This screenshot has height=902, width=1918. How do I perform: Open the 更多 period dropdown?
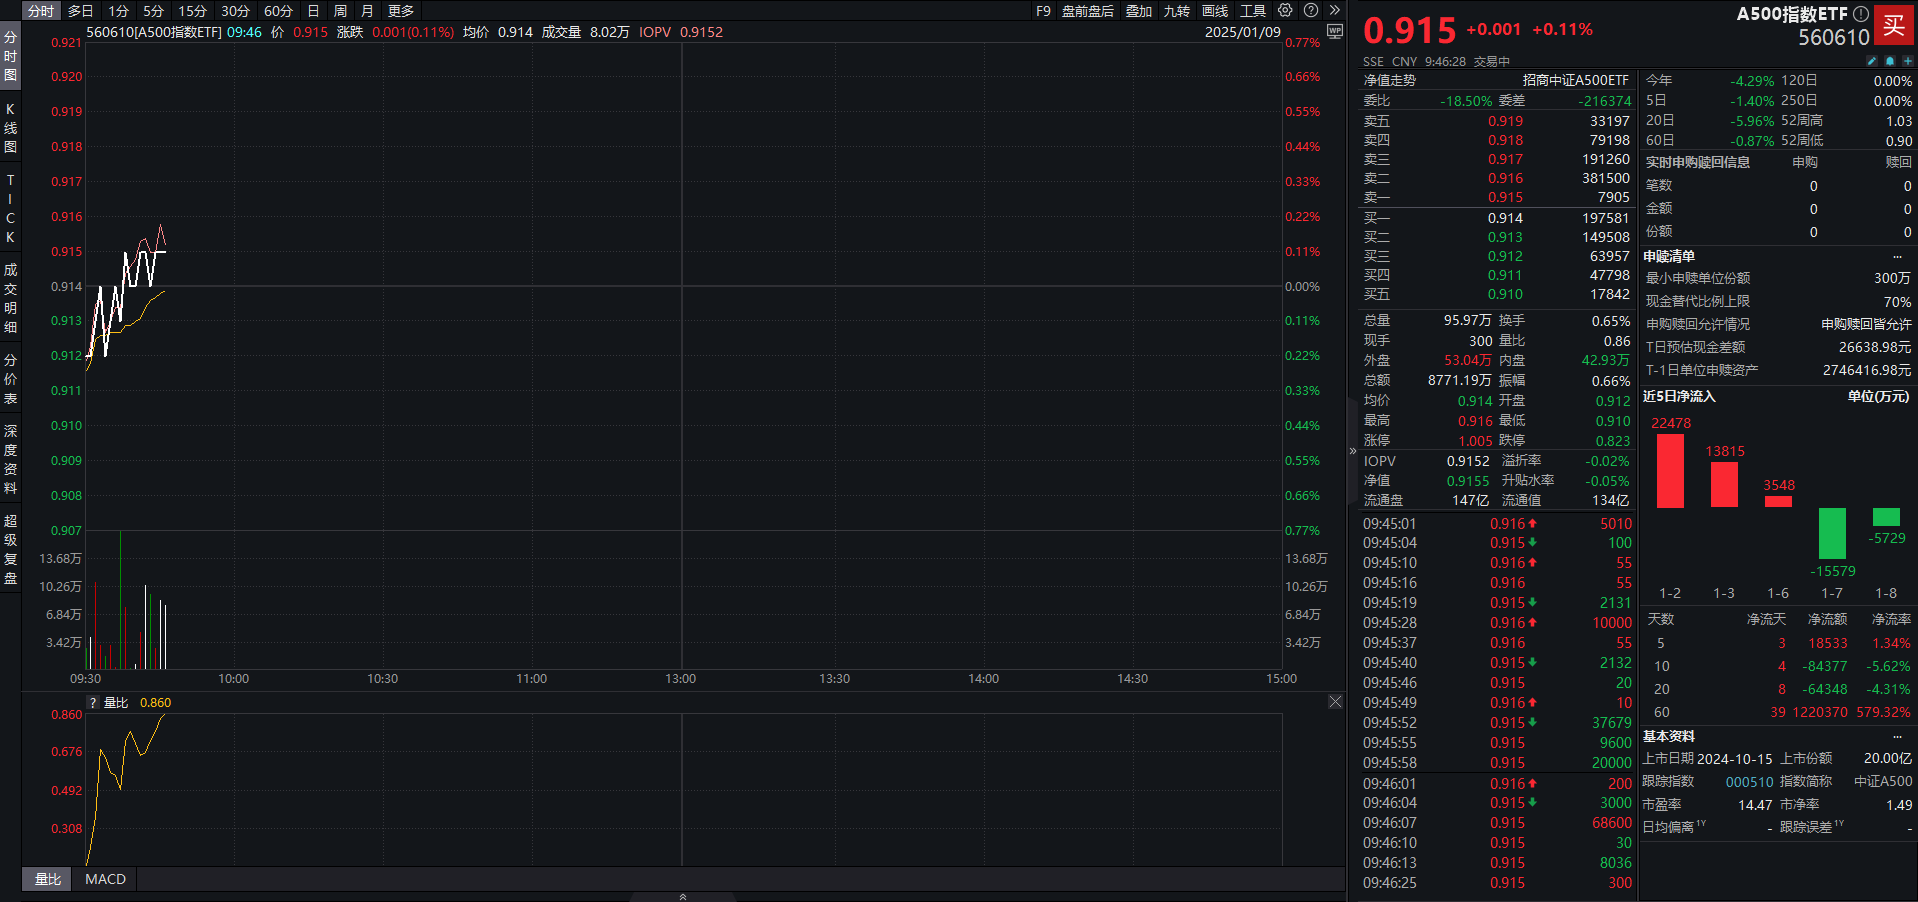(401, 11)
